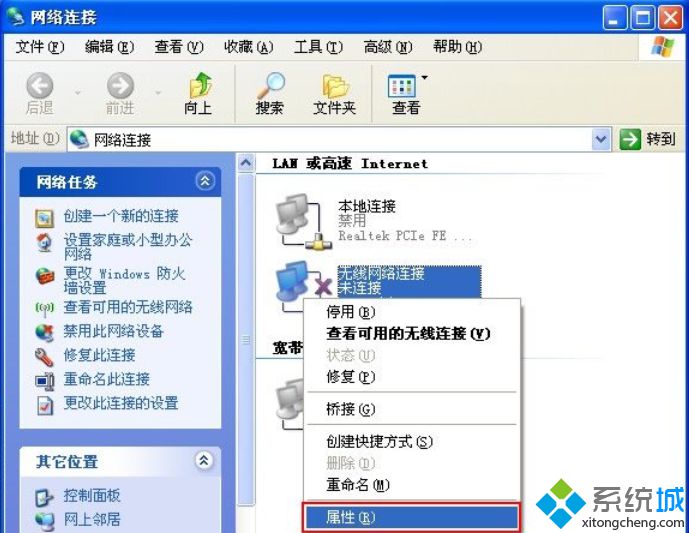Click the sidebar scrollbar up arrow
Viewport: 689px width, 533px height.
[x=246, y=163]
